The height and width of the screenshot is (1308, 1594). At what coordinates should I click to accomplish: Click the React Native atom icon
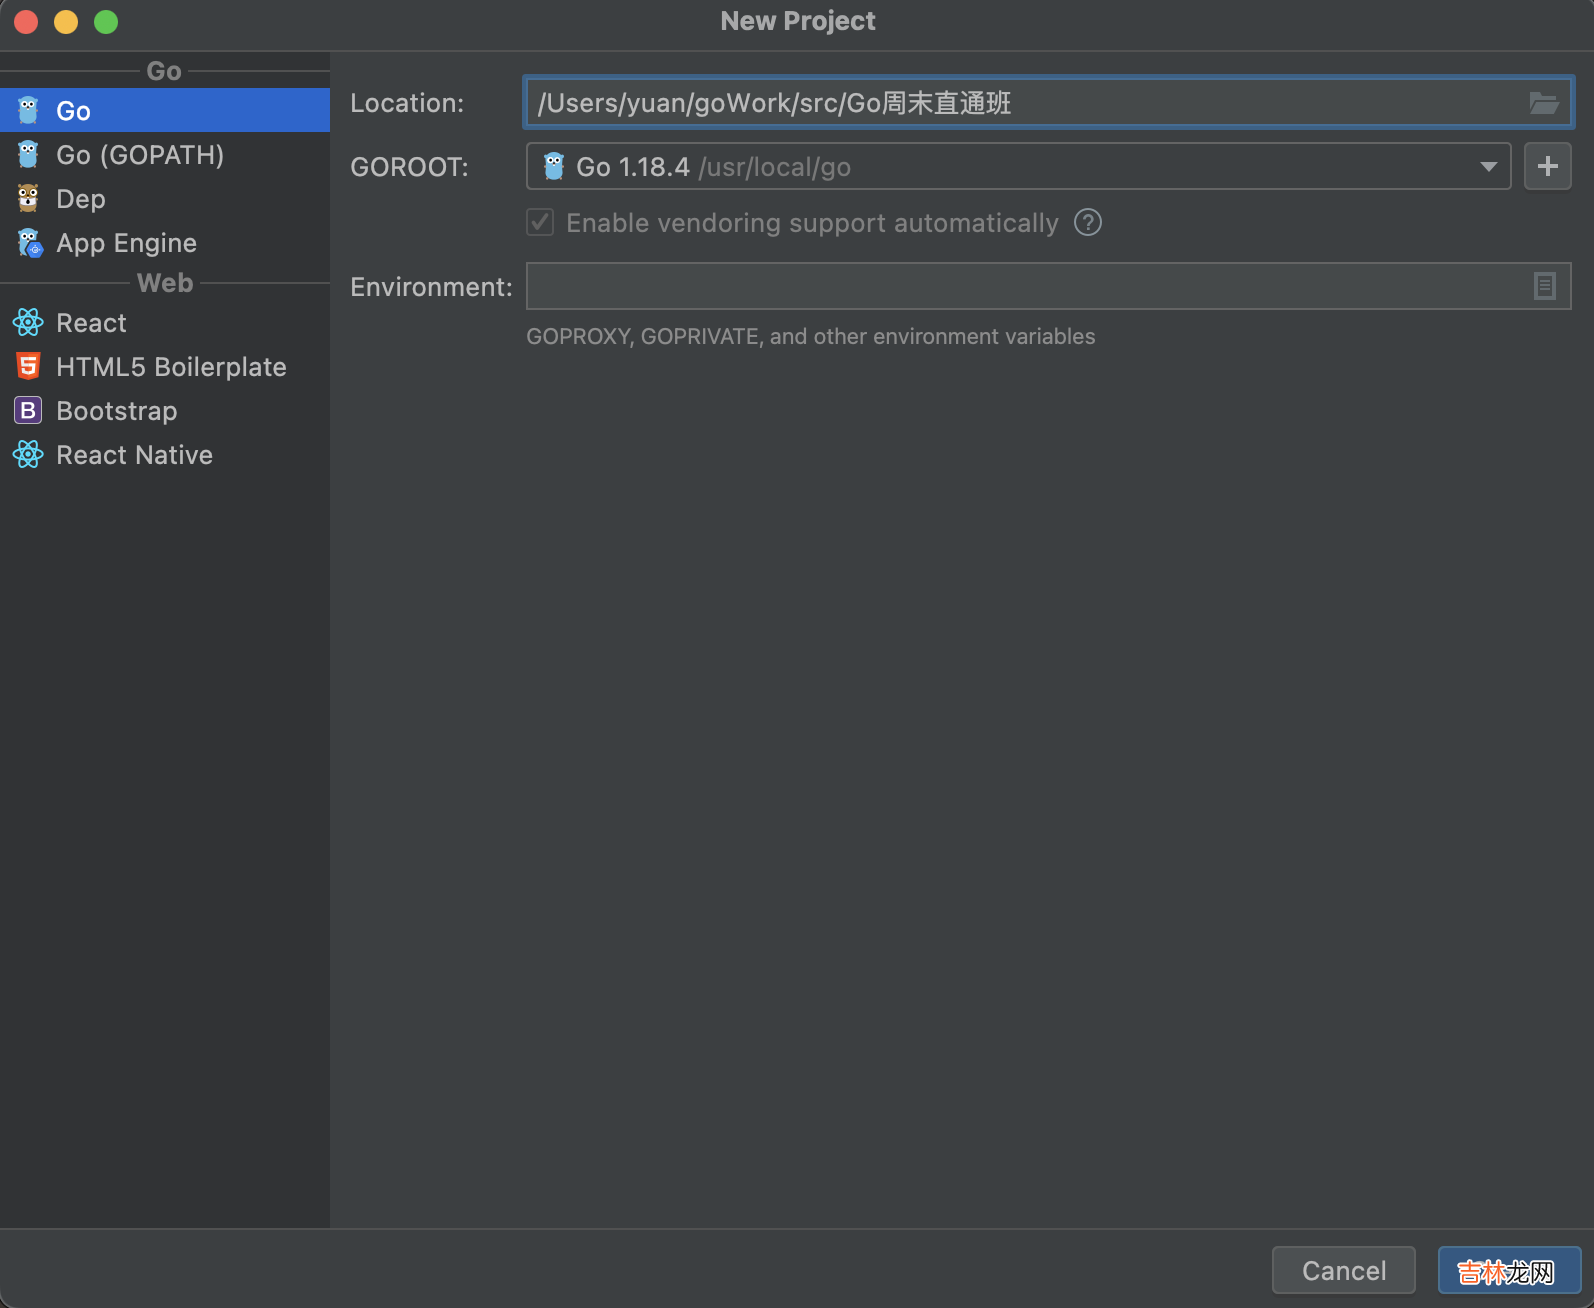[28, 454]
